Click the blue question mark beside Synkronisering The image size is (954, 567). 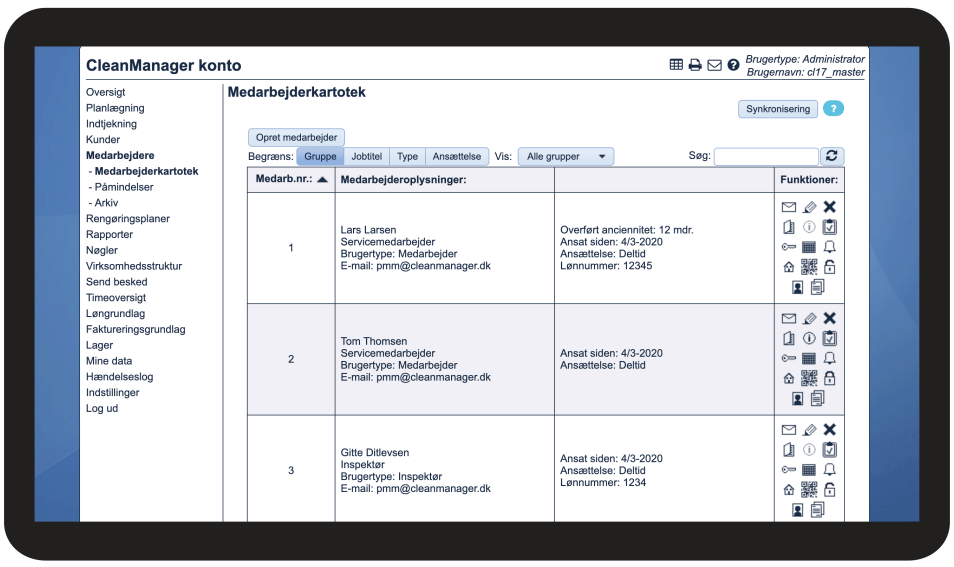click(x=833, y=109)
